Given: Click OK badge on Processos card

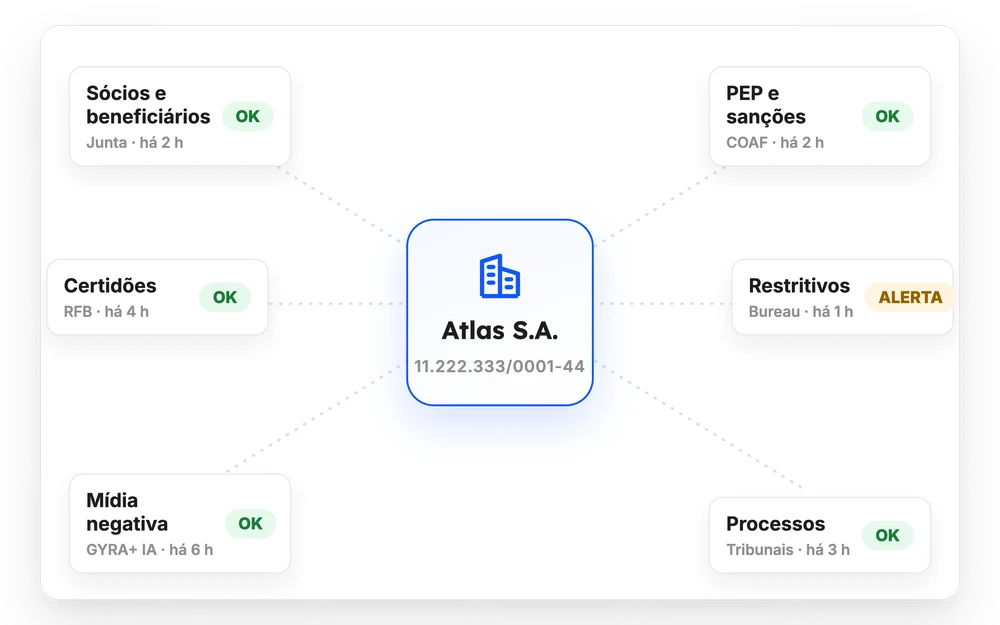Looking at the screenshot, I should pyautogui.click(x=887, y=535).
